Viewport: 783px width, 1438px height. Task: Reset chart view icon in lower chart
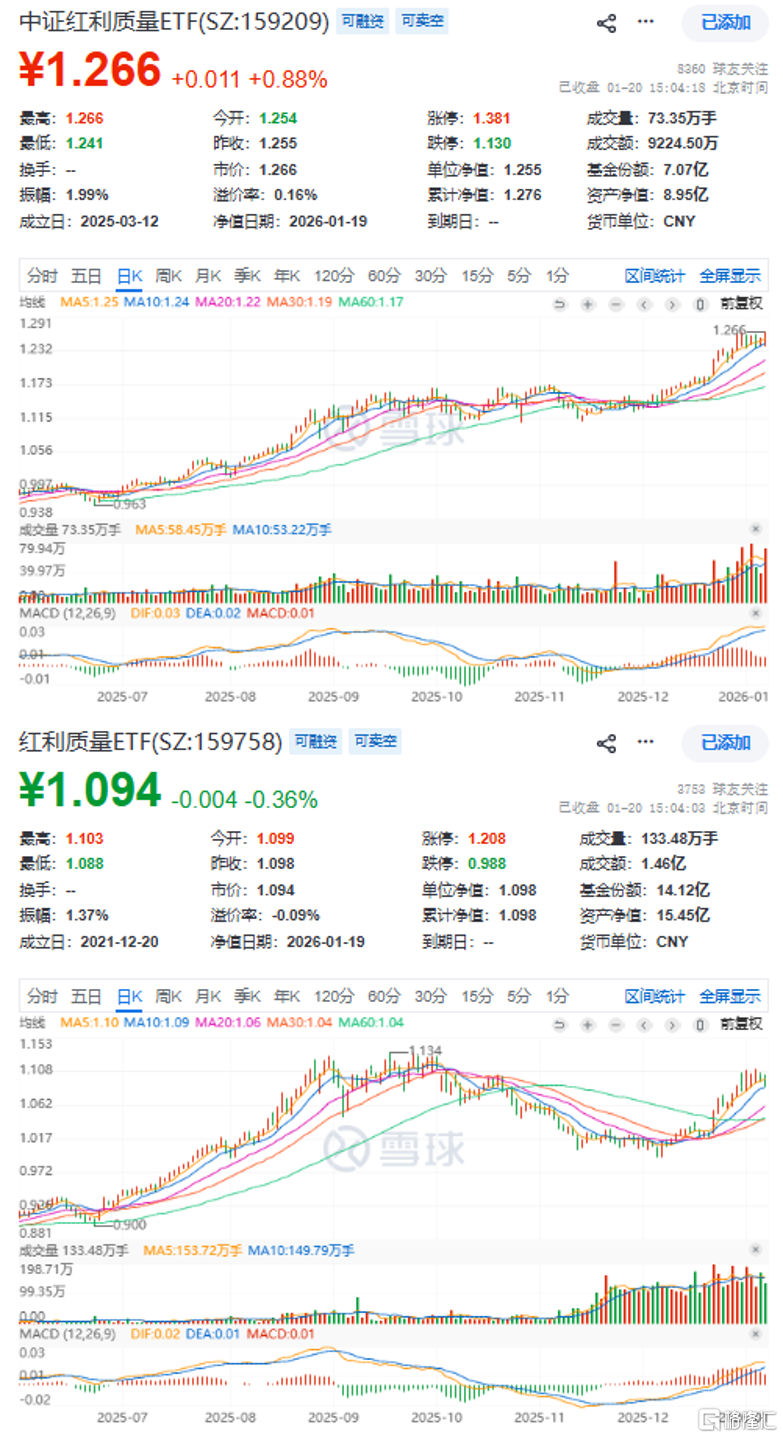coord(560,1024)
